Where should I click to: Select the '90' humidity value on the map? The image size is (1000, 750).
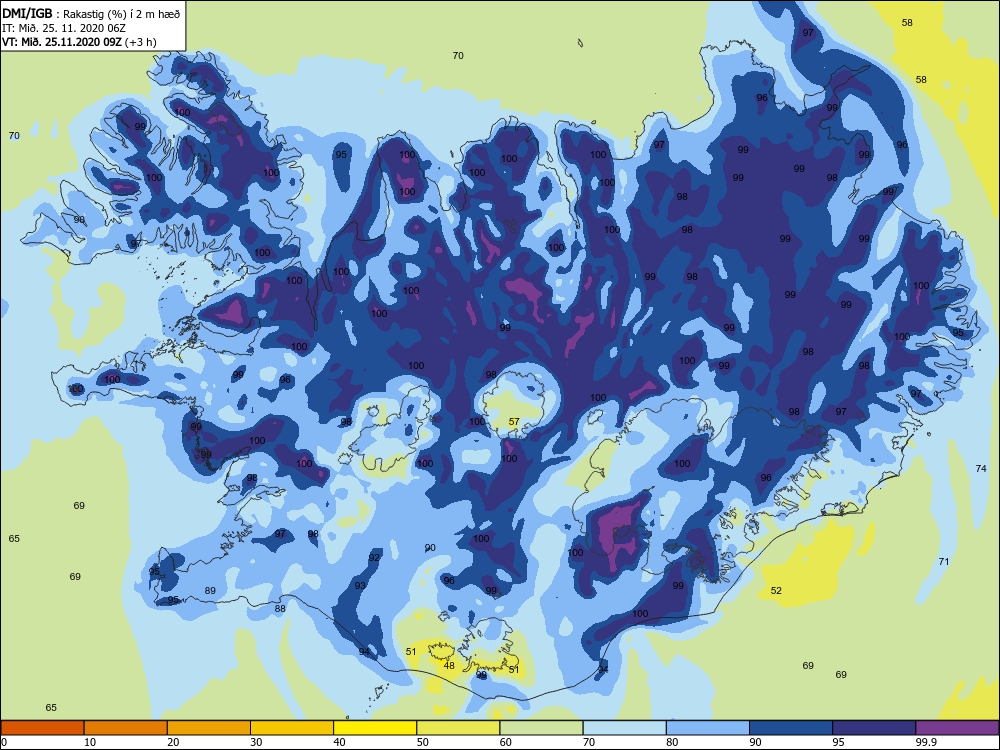coord(430,548)
